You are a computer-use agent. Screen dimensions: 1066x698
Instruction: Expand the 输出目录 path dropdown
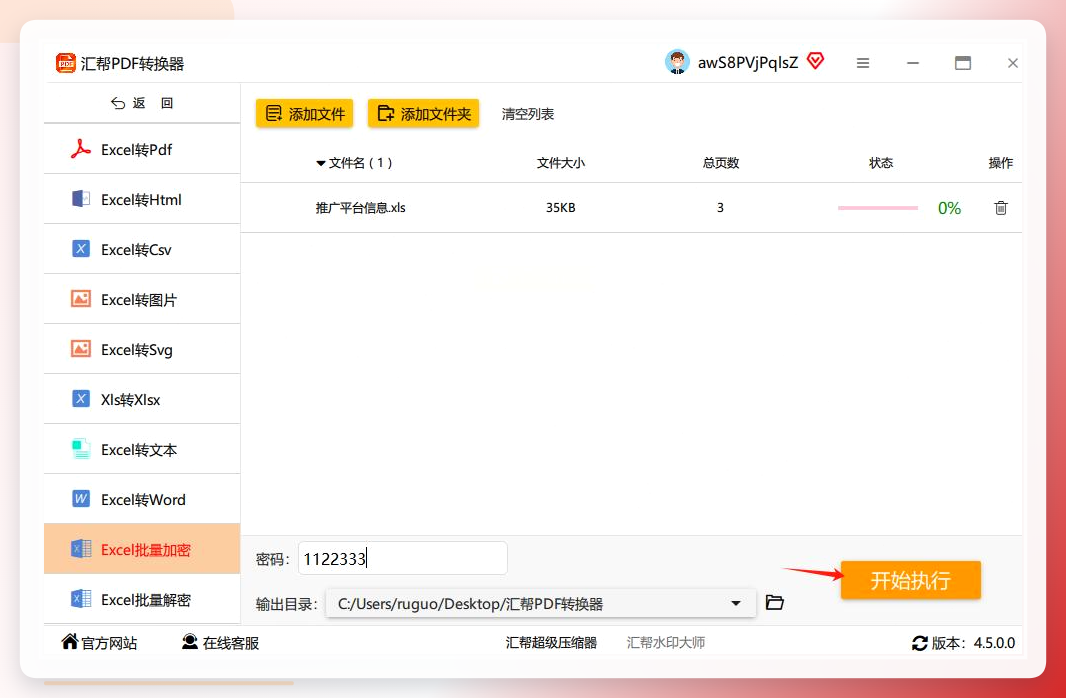(736, 604)
